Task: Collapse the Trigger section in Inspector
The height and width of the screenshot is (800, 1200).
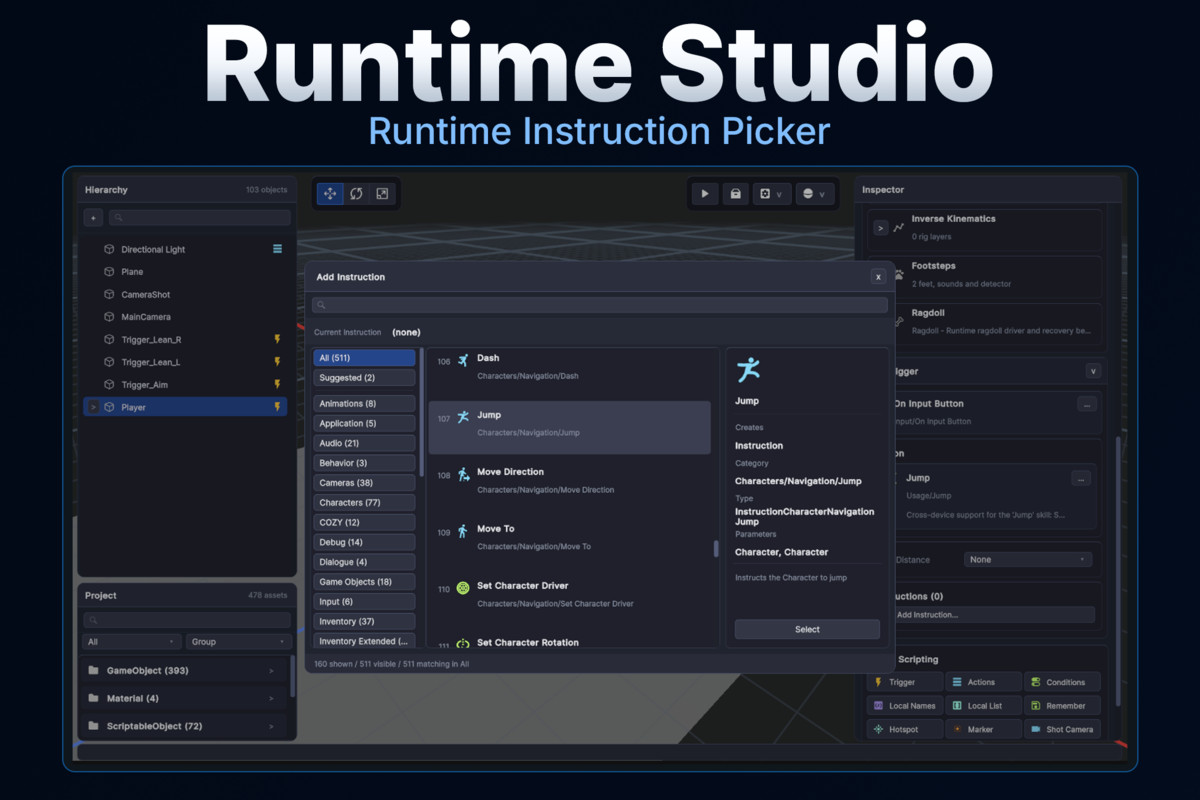Action: (x=1093, y=371)
